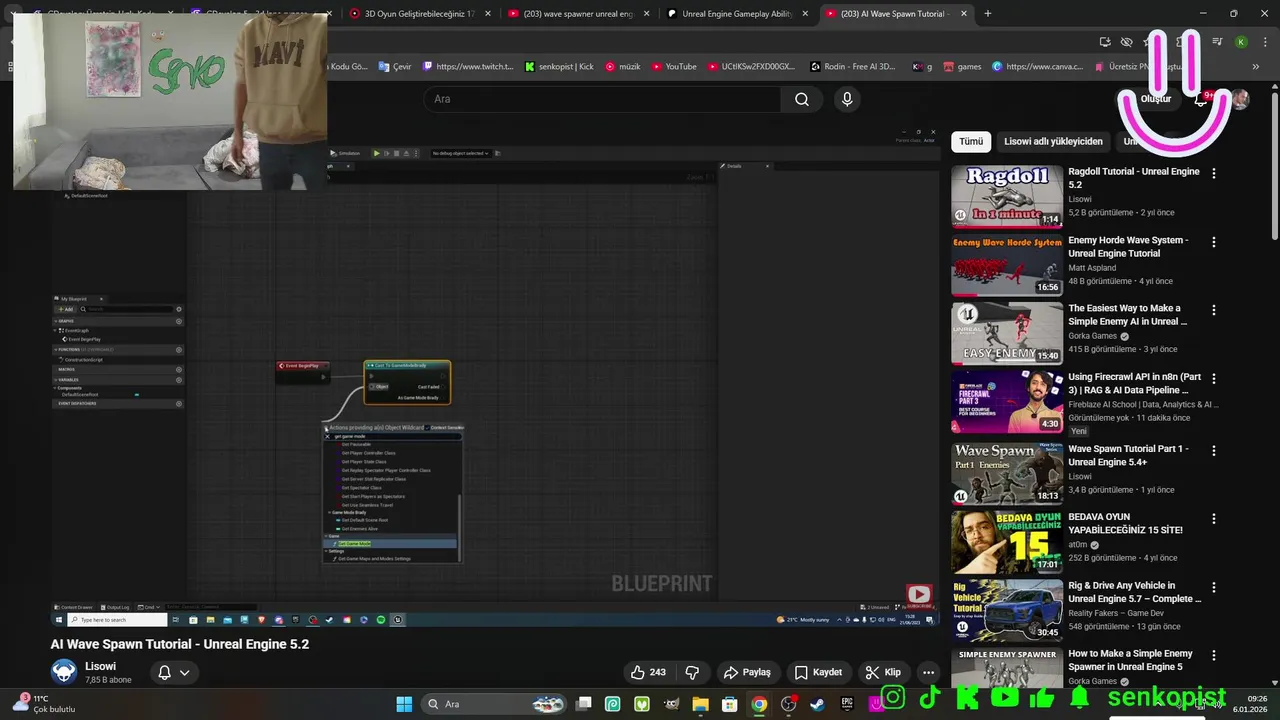Close the 'wave spawner unreal eng' tab
The height and width of the screenshot is (720, 1280).
[x=646, y=13]
